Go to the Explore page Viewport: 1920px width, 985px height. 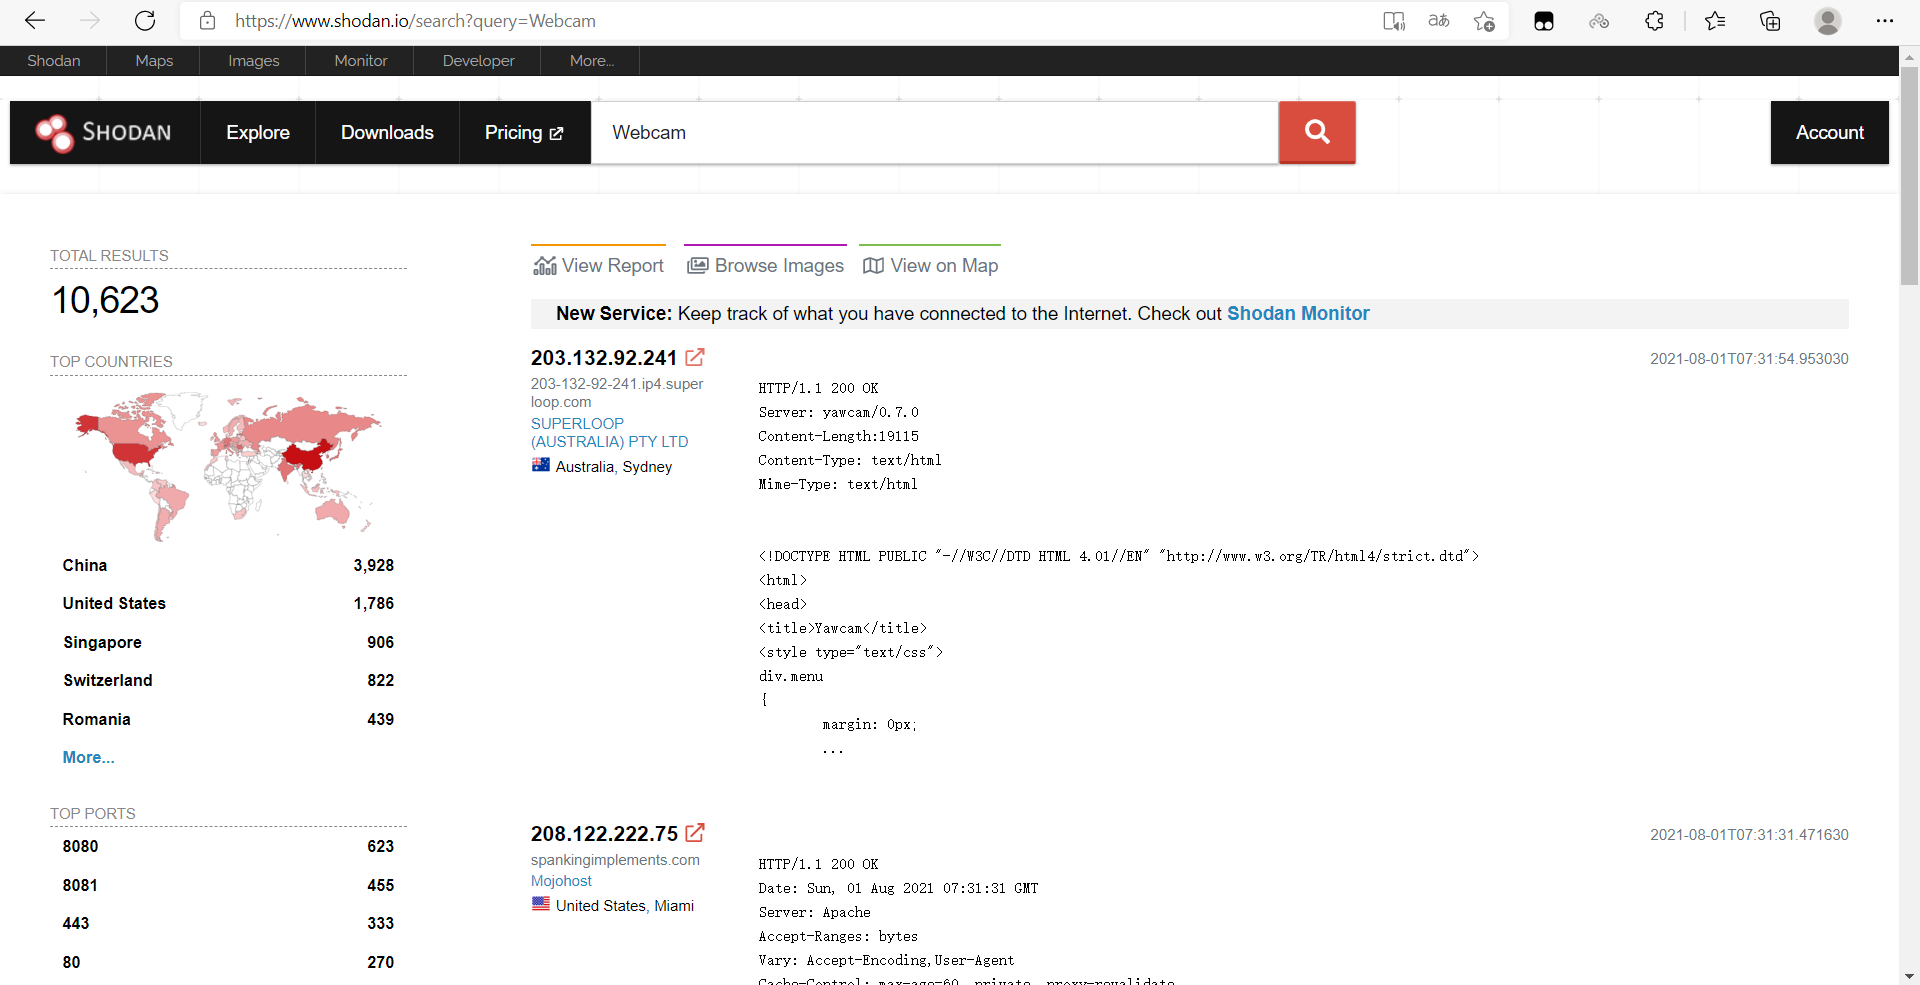tap(258, 132)
